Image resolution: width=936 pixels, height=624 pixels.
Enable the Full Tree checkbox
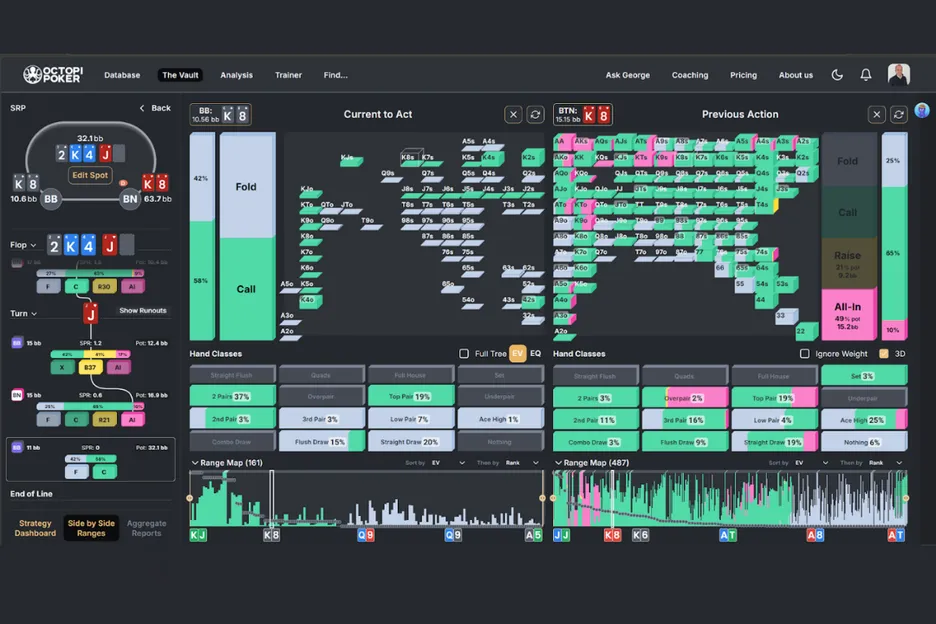(x=464, y=354)
